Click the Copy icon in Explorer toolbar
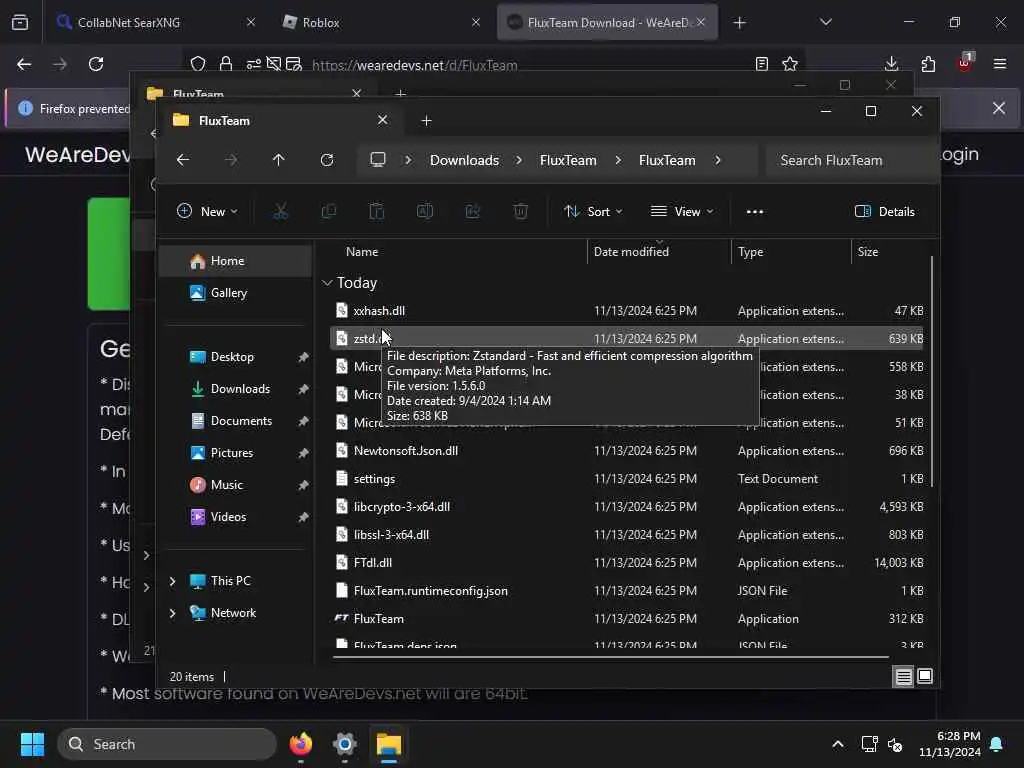This screenshot has height=768, width=1024. pos(328,212)
